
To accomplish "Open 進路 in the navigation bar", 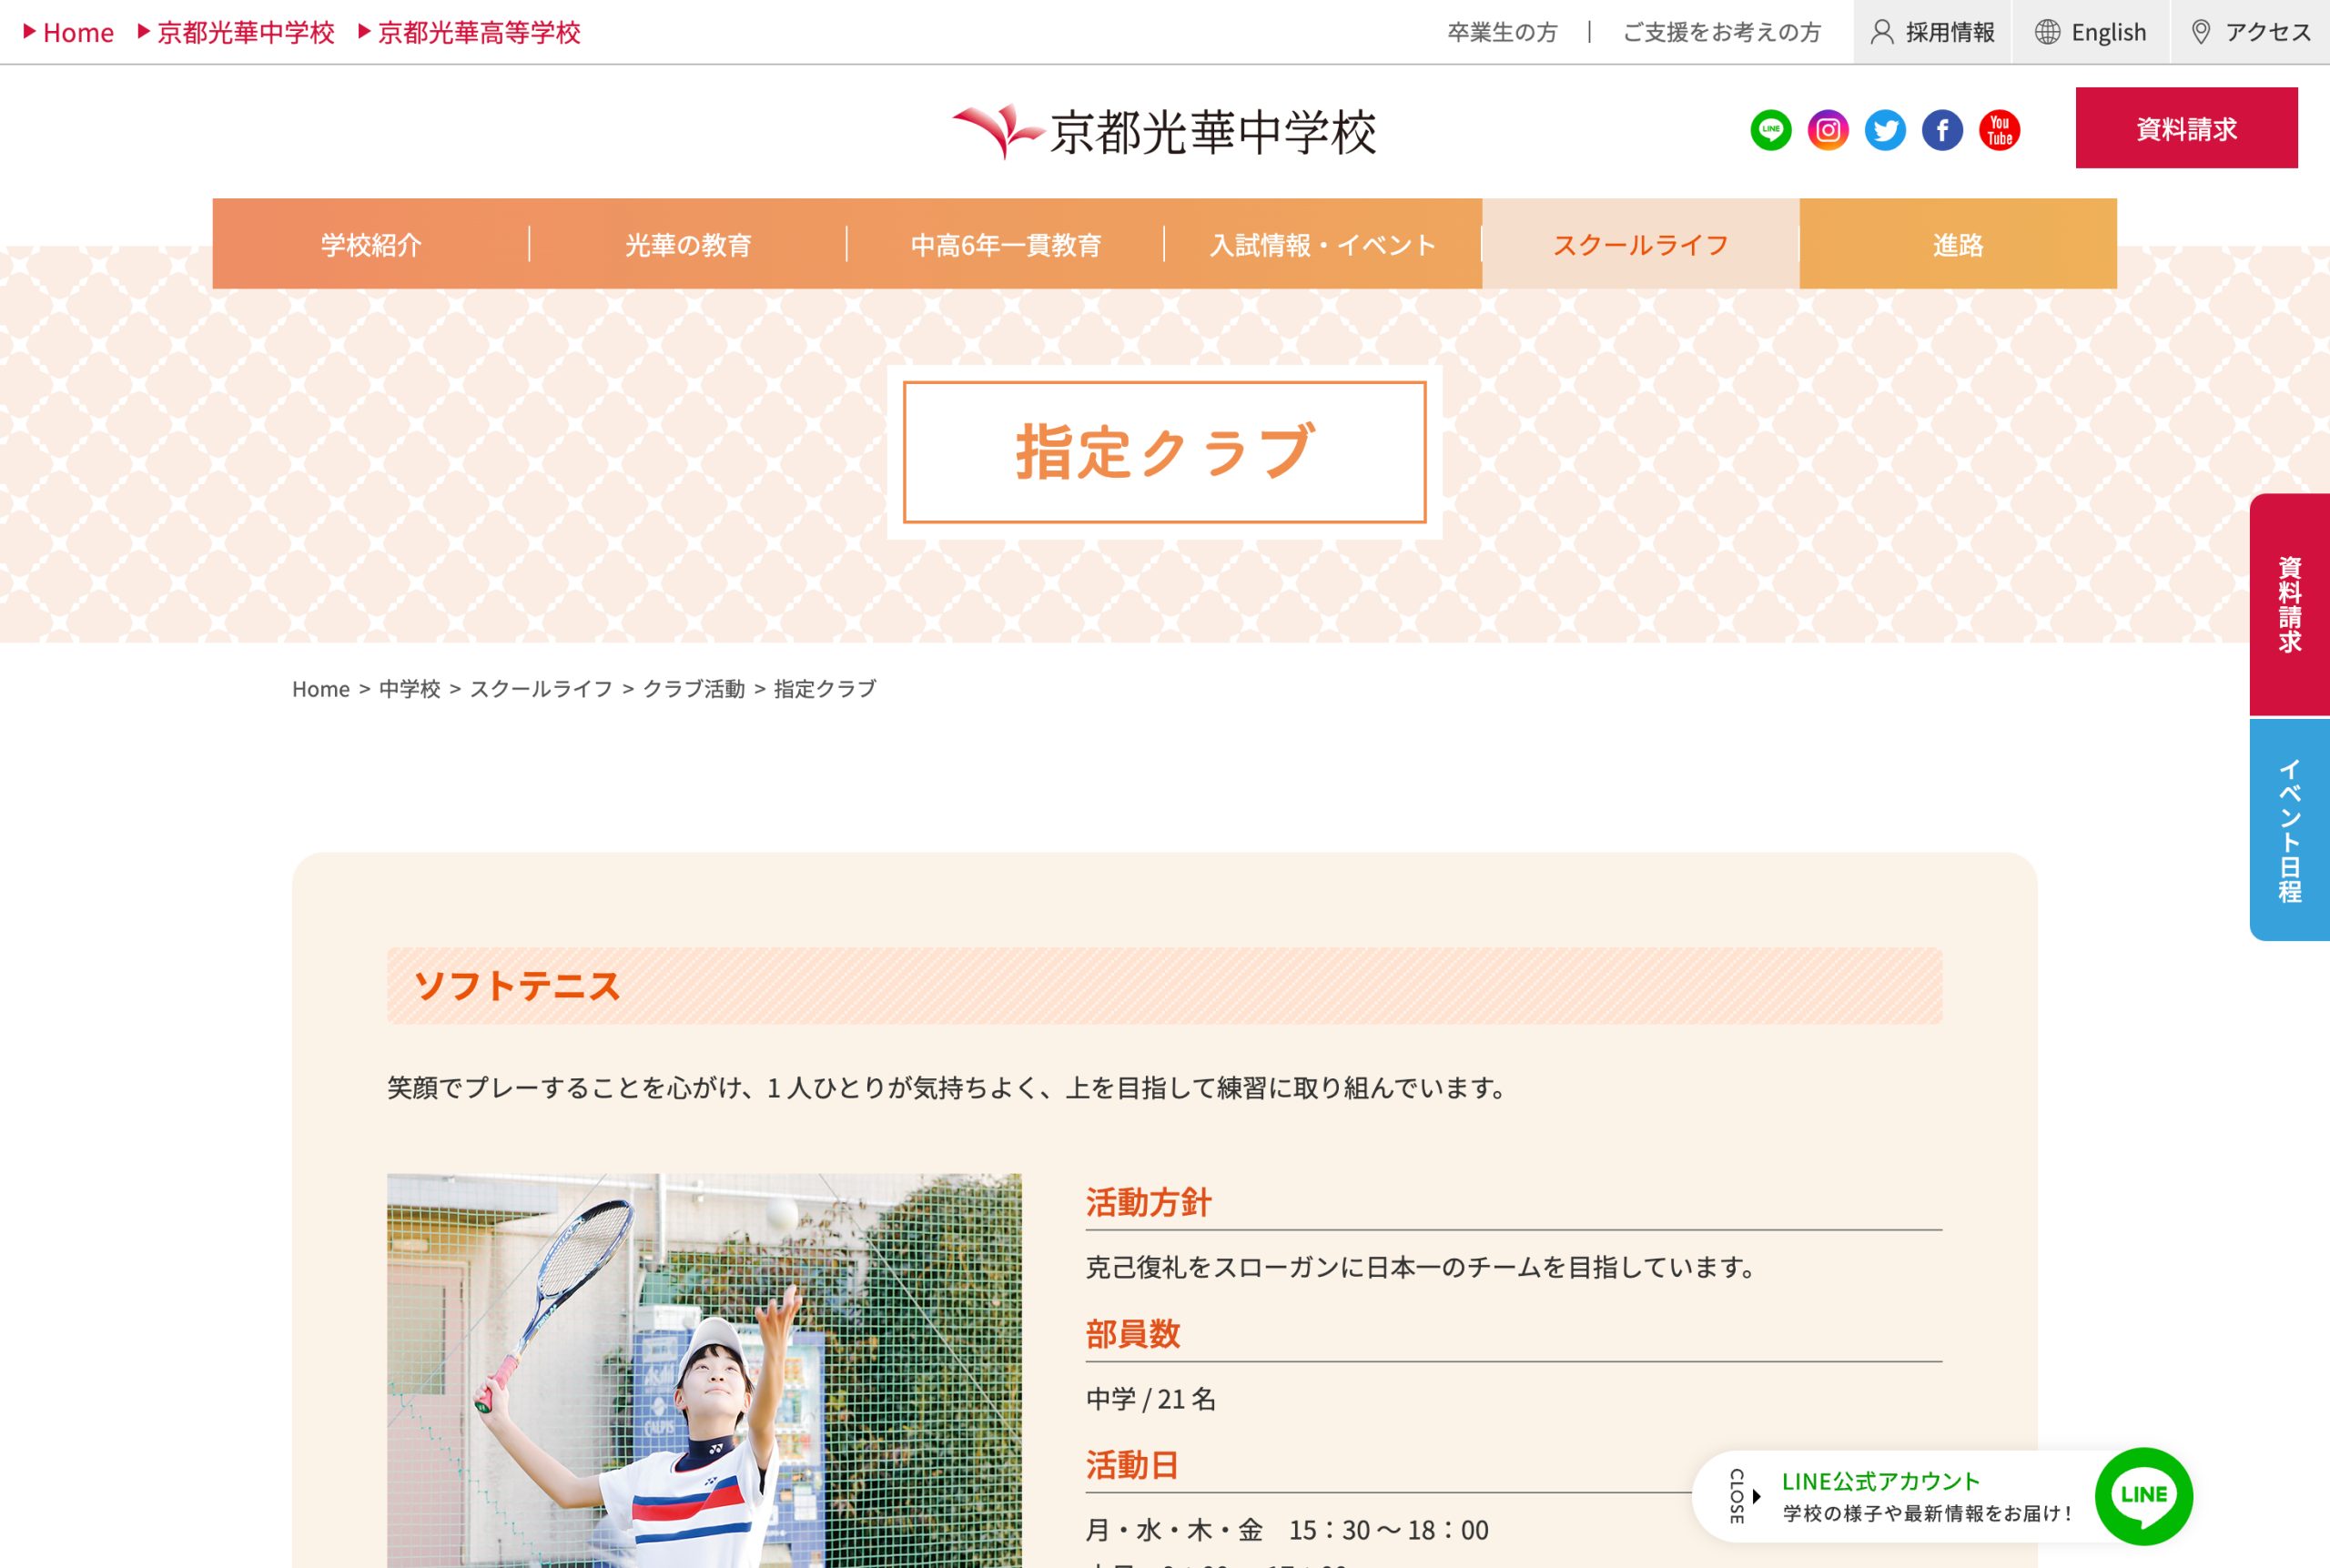I will pyautogui.click(x=1958, y=244).
